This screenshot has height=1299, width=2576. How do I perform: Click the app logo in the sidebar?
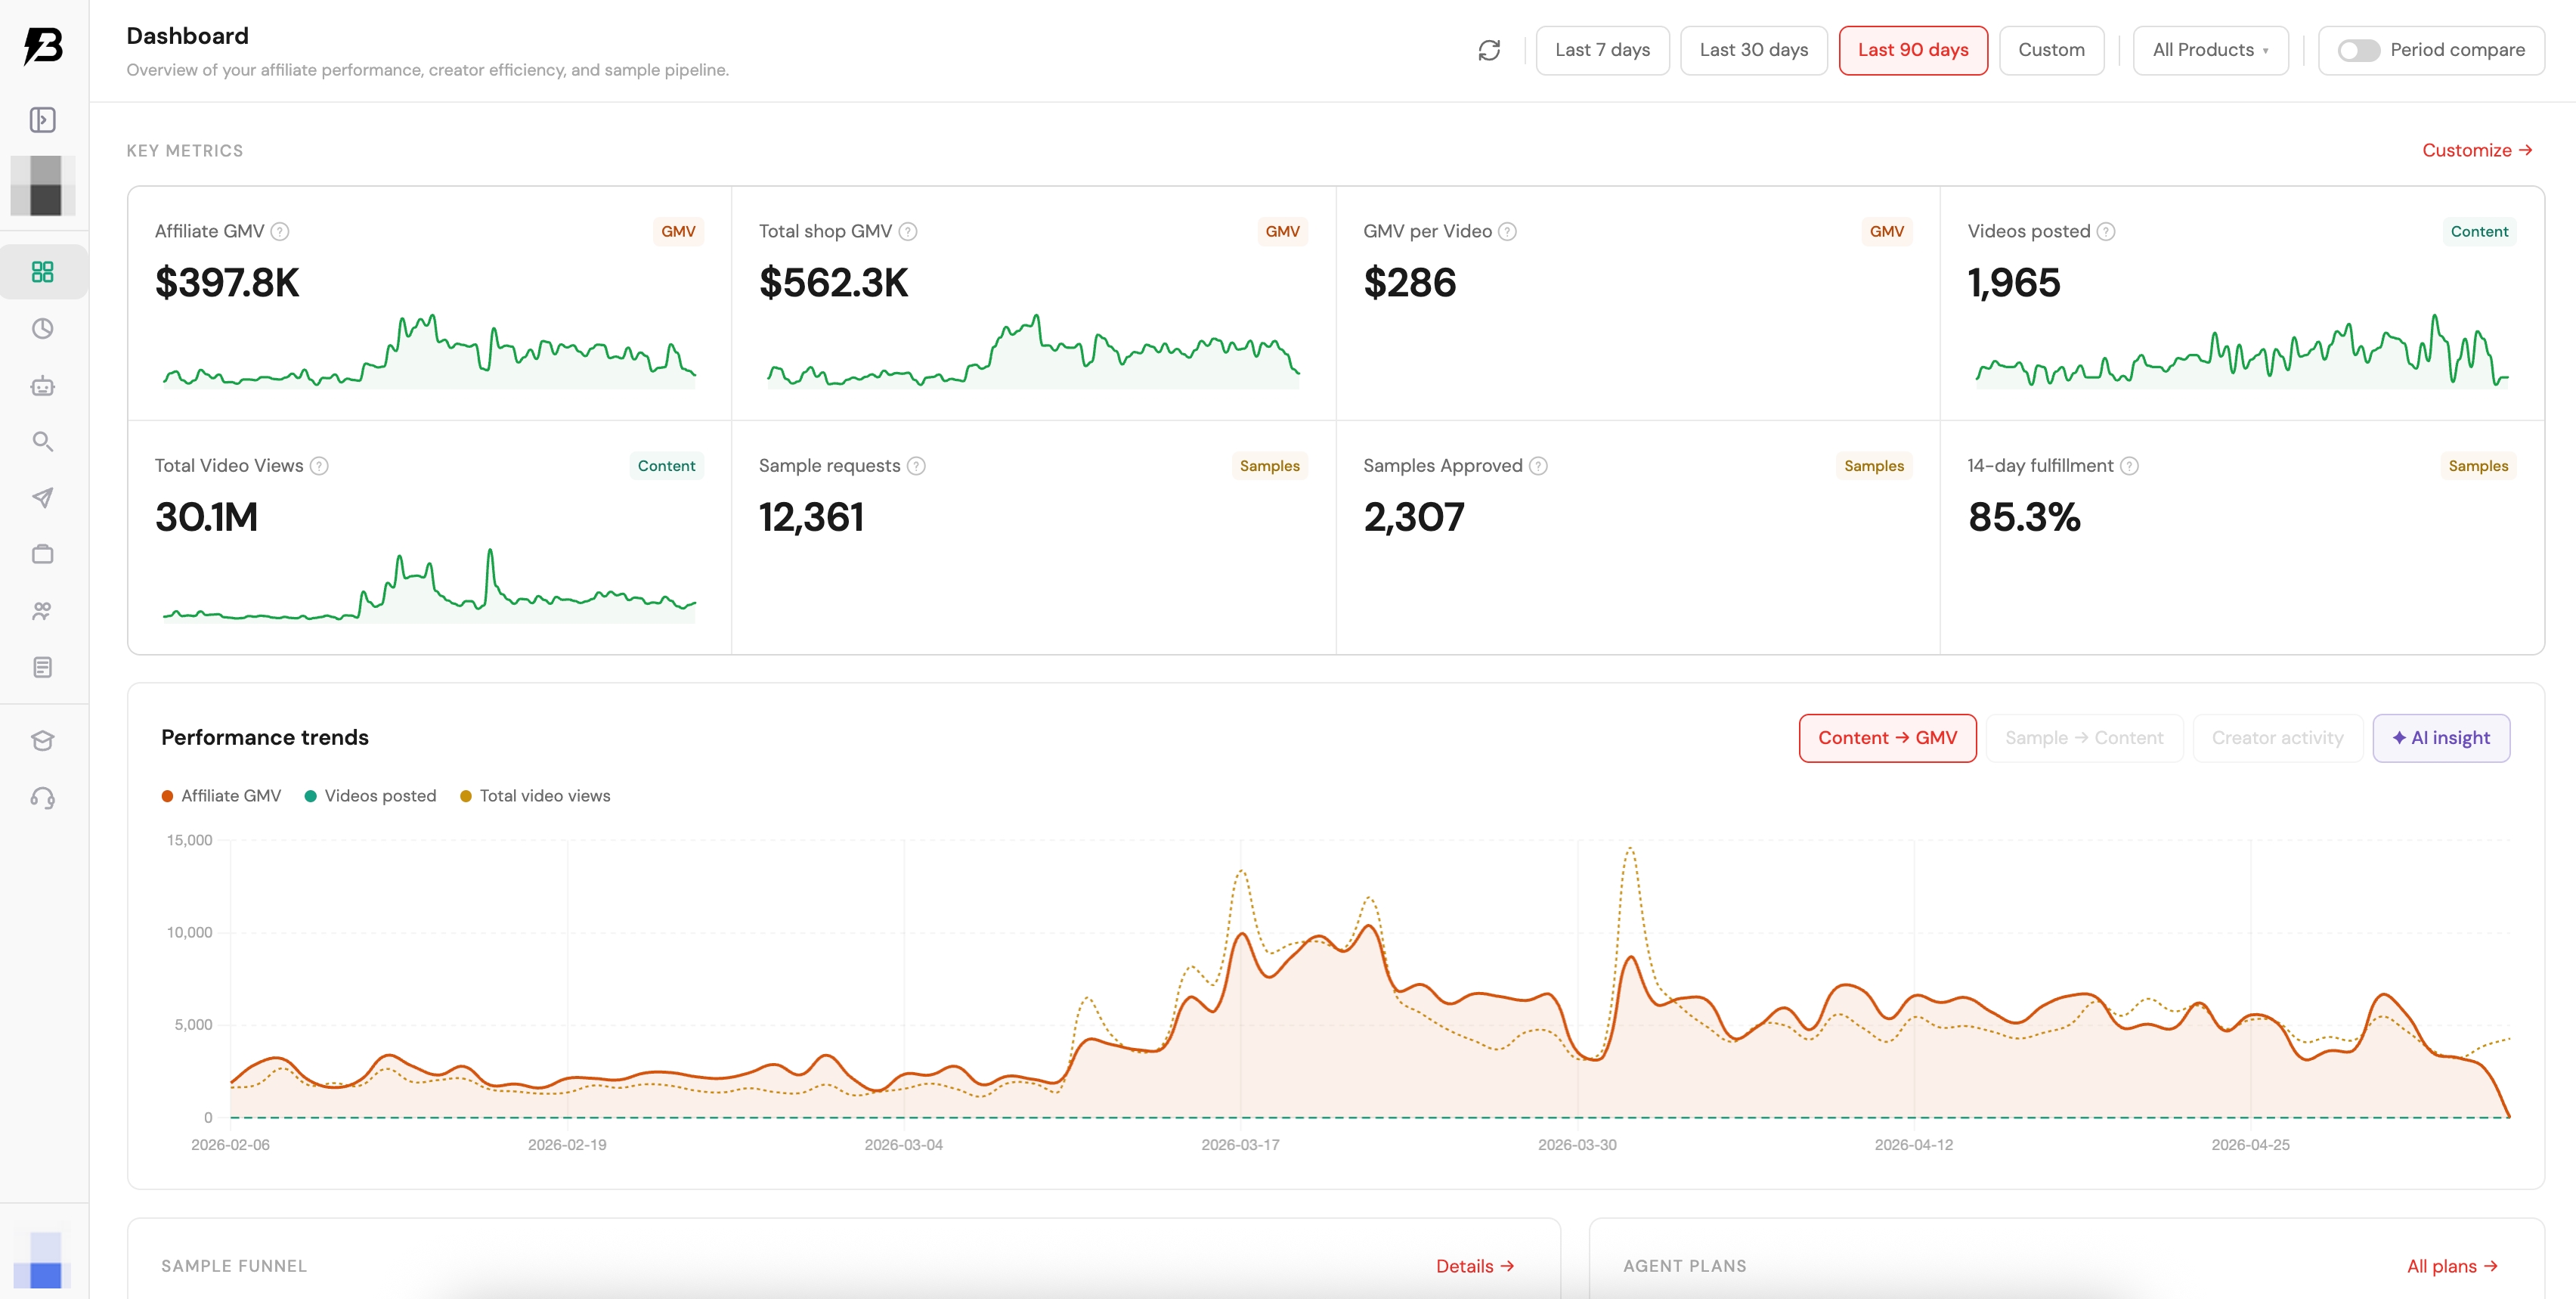[43, 45]
